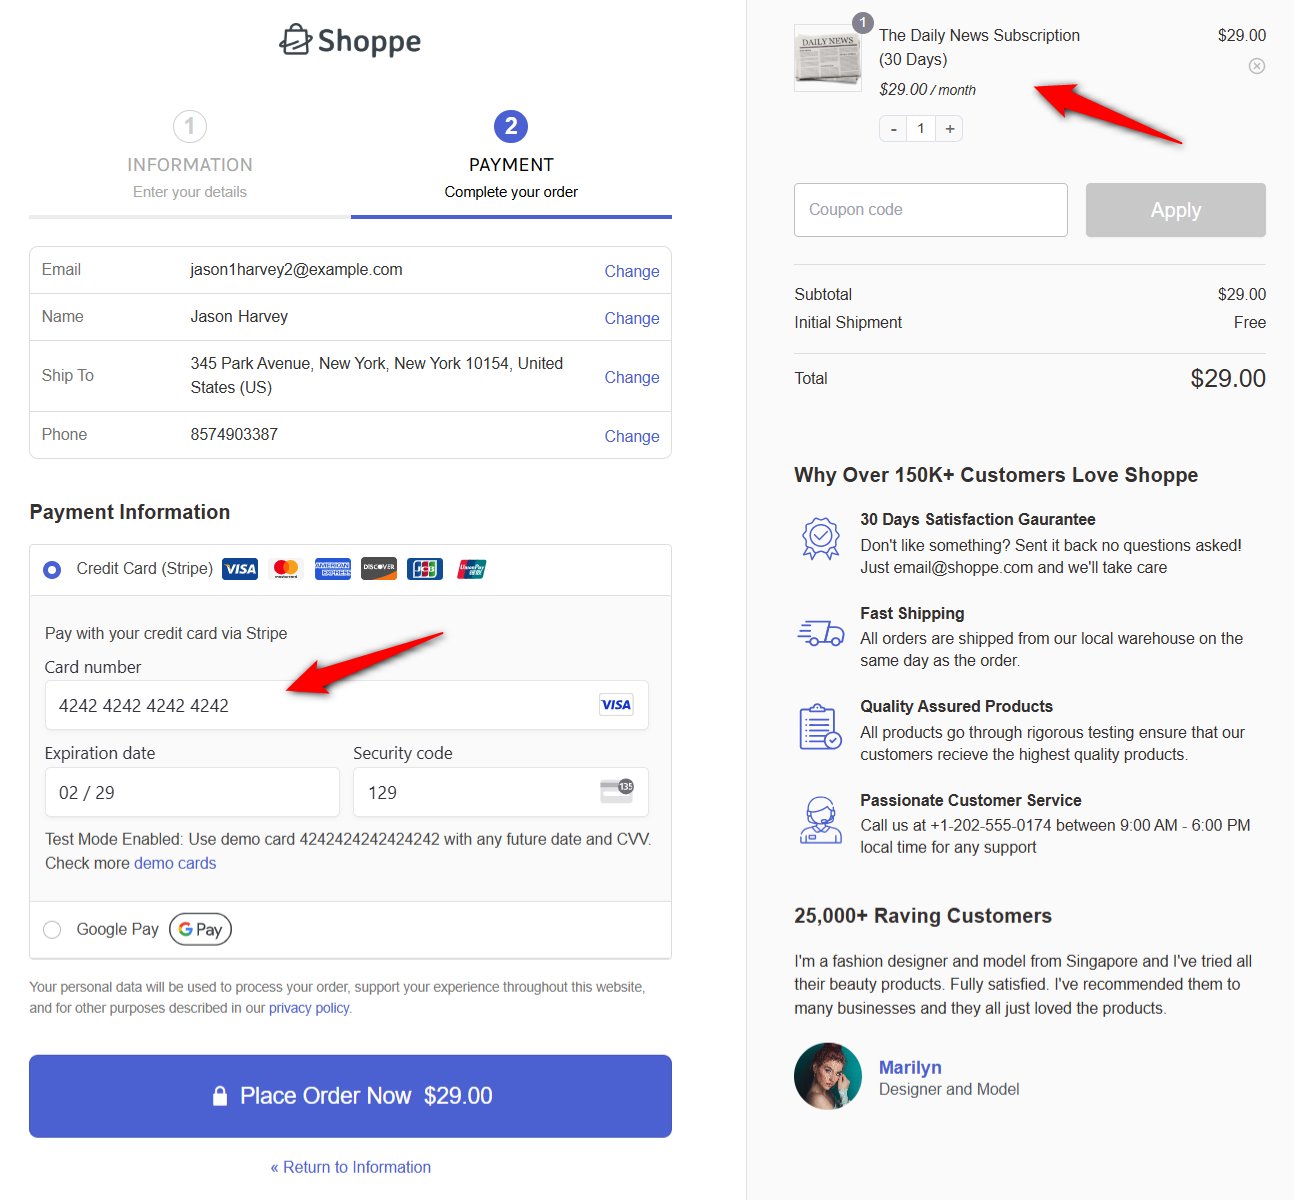Select Credit Card (Stripe) payment option

52,569
